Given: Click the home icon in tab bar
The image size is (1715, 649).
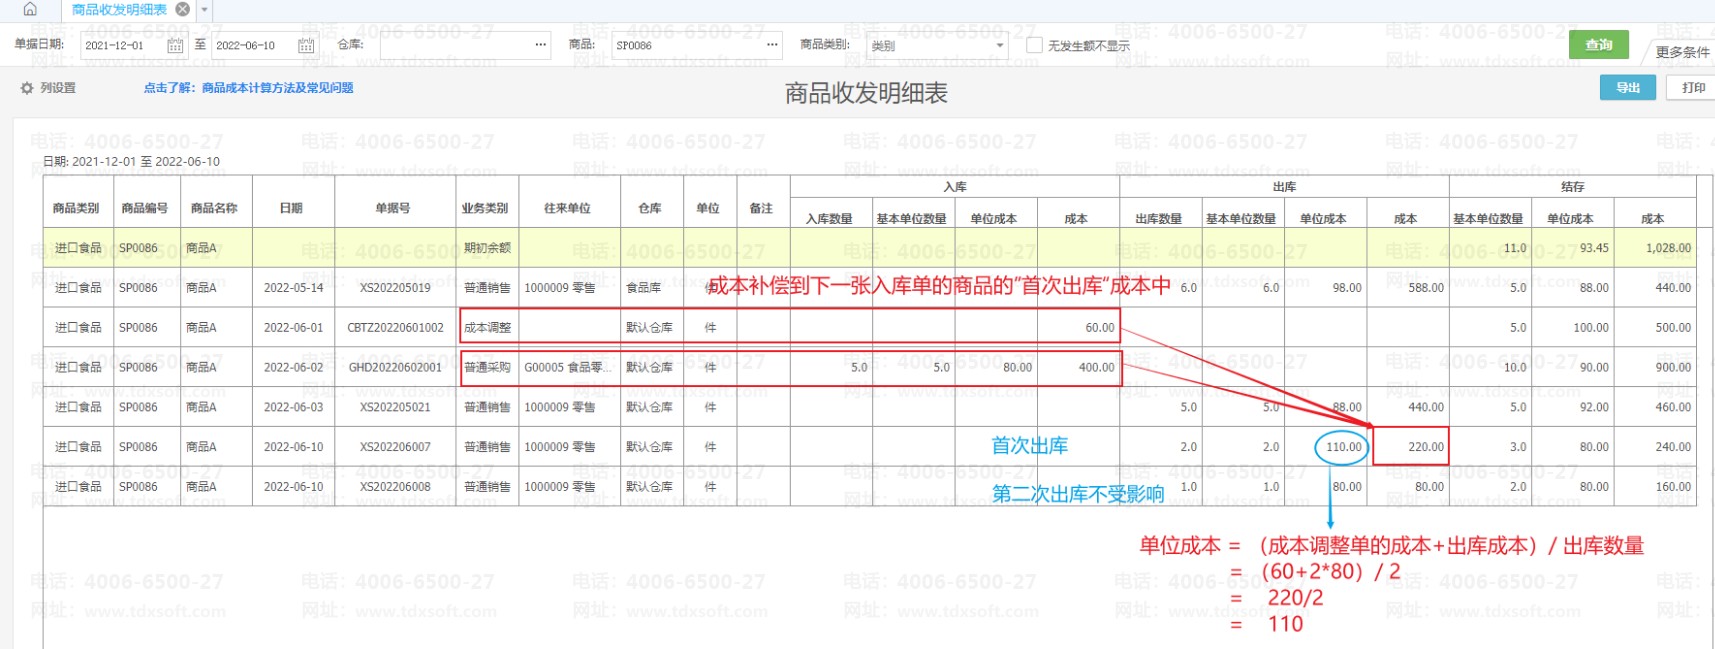Looking at the screenshot, I should (x=30, y=9).
